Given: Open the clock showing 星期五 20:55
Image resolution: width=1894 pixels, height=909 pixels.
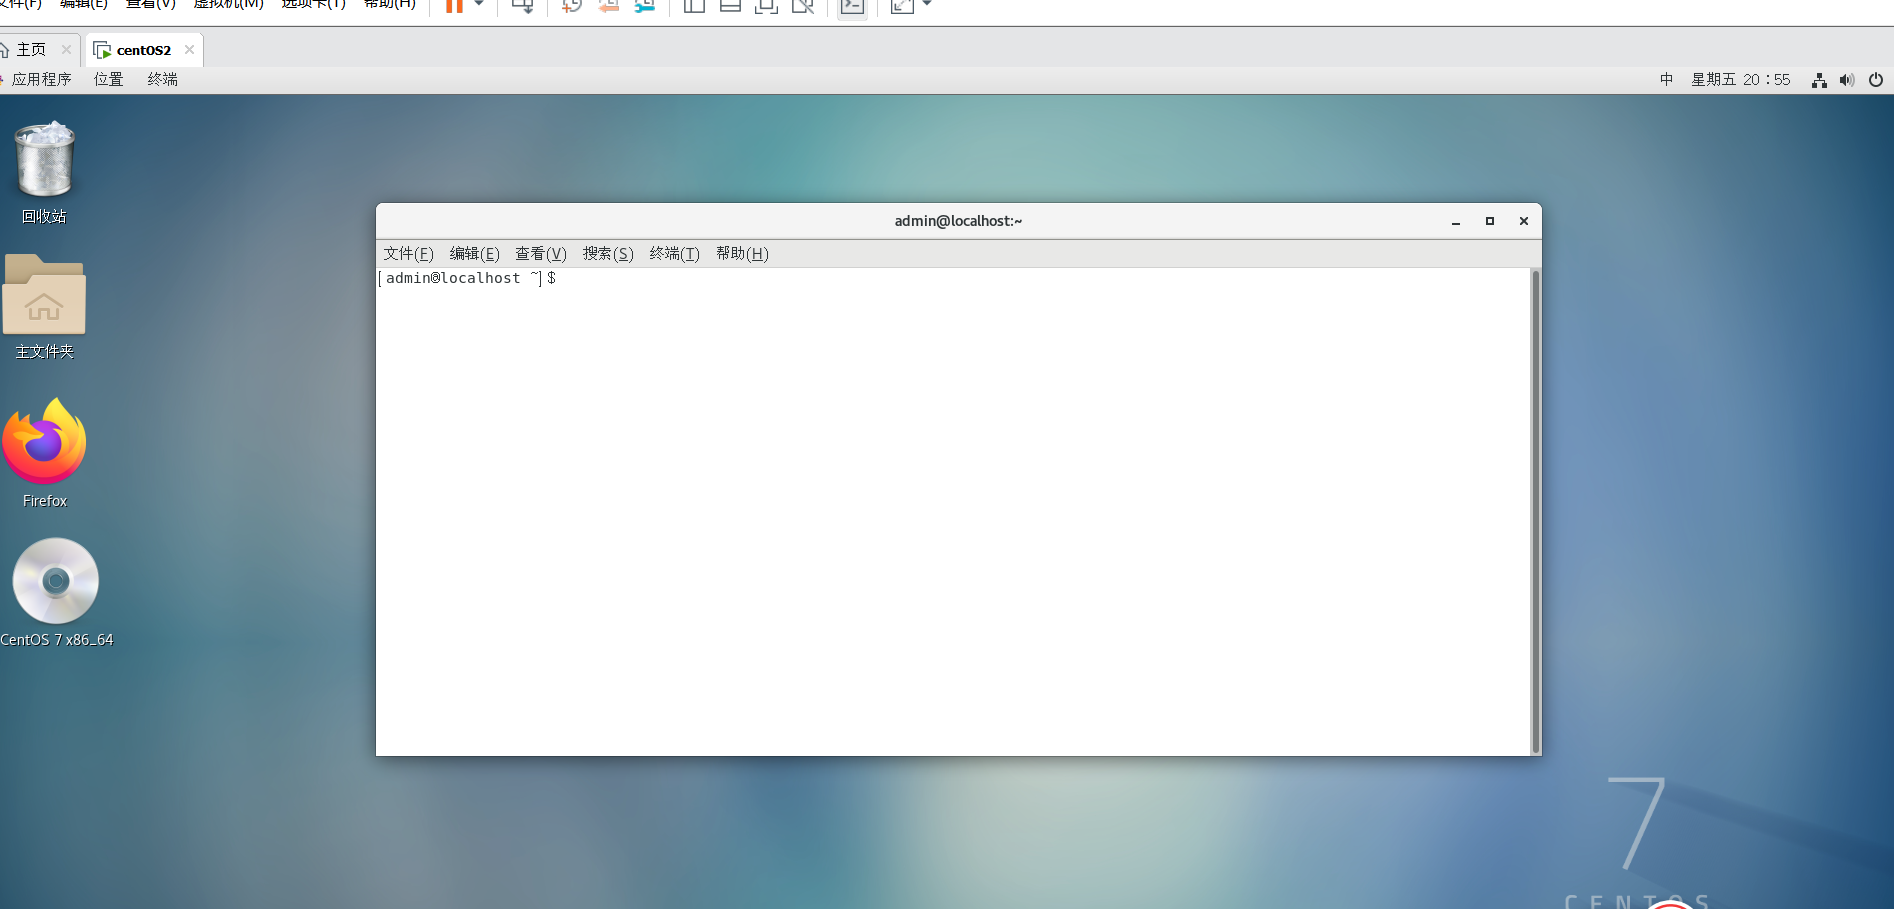Looking at the screenshot, I should (1740, 79).
